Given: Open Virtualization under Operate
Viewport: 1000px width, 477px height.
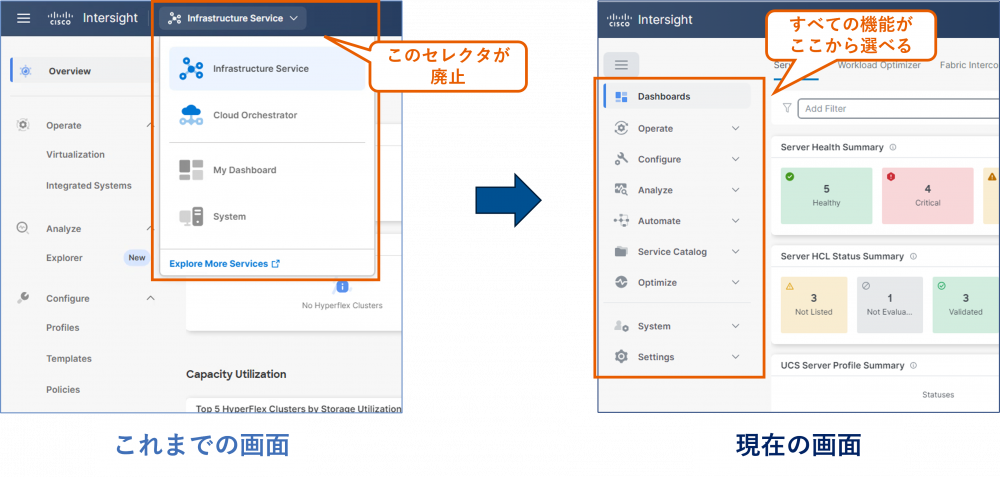Looking at the screenshot, I should tap(75, 154).
